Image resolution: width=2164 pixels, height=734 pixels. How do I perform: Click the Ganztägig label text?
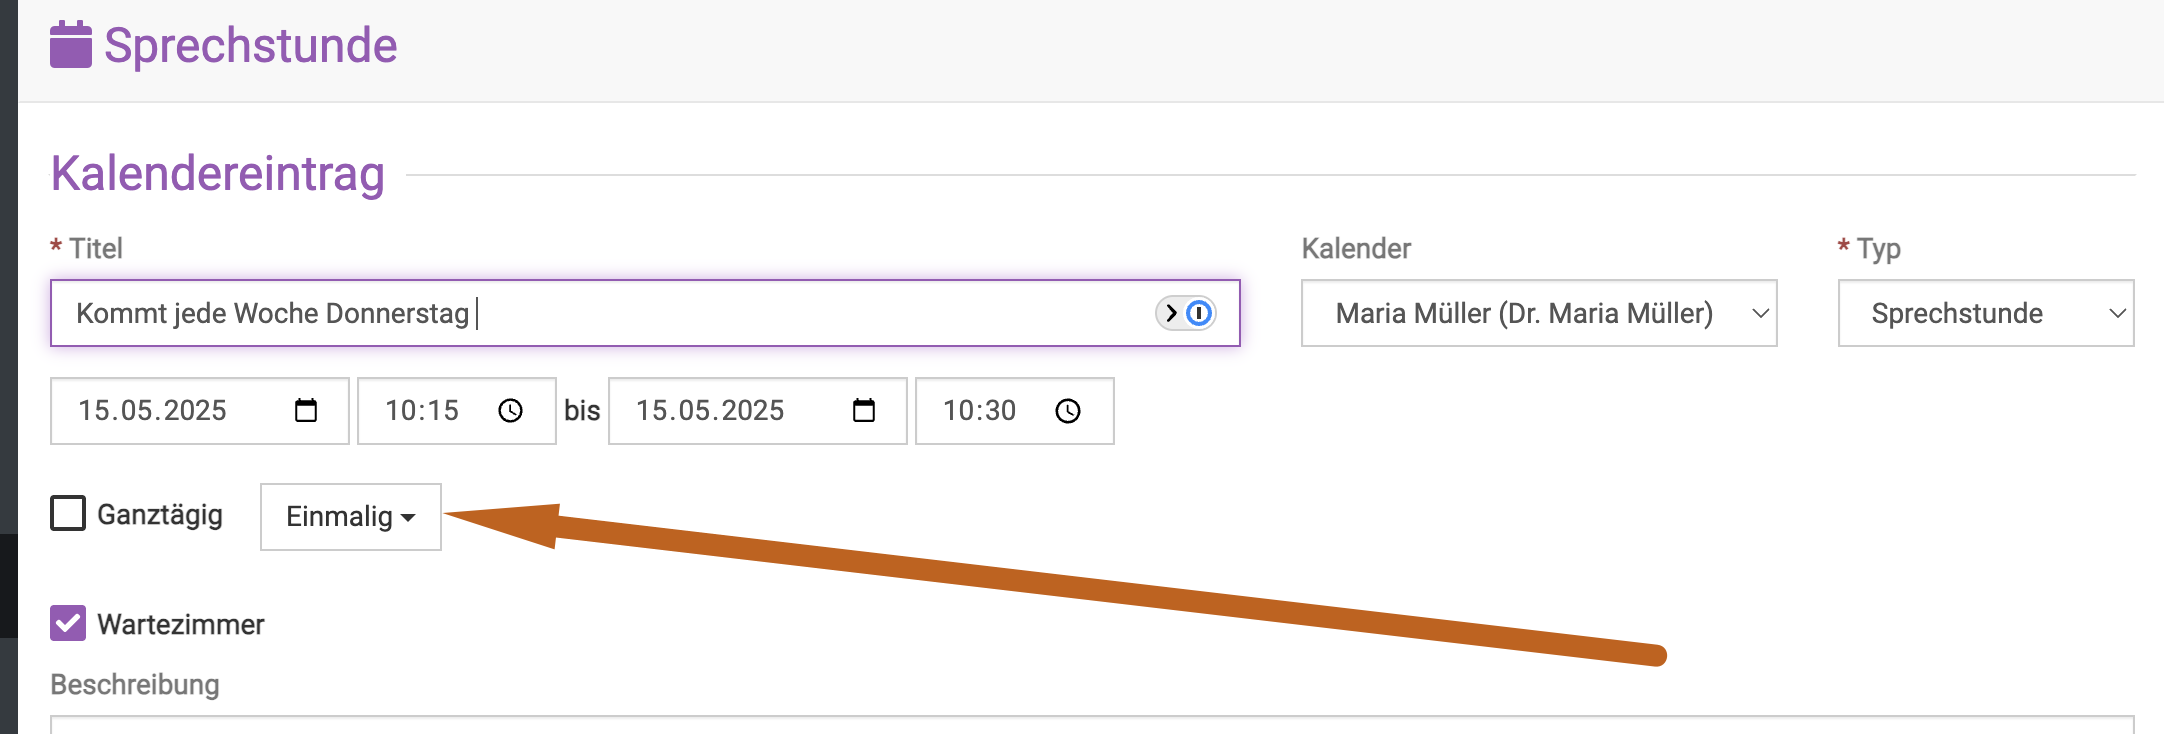(160, 515)
